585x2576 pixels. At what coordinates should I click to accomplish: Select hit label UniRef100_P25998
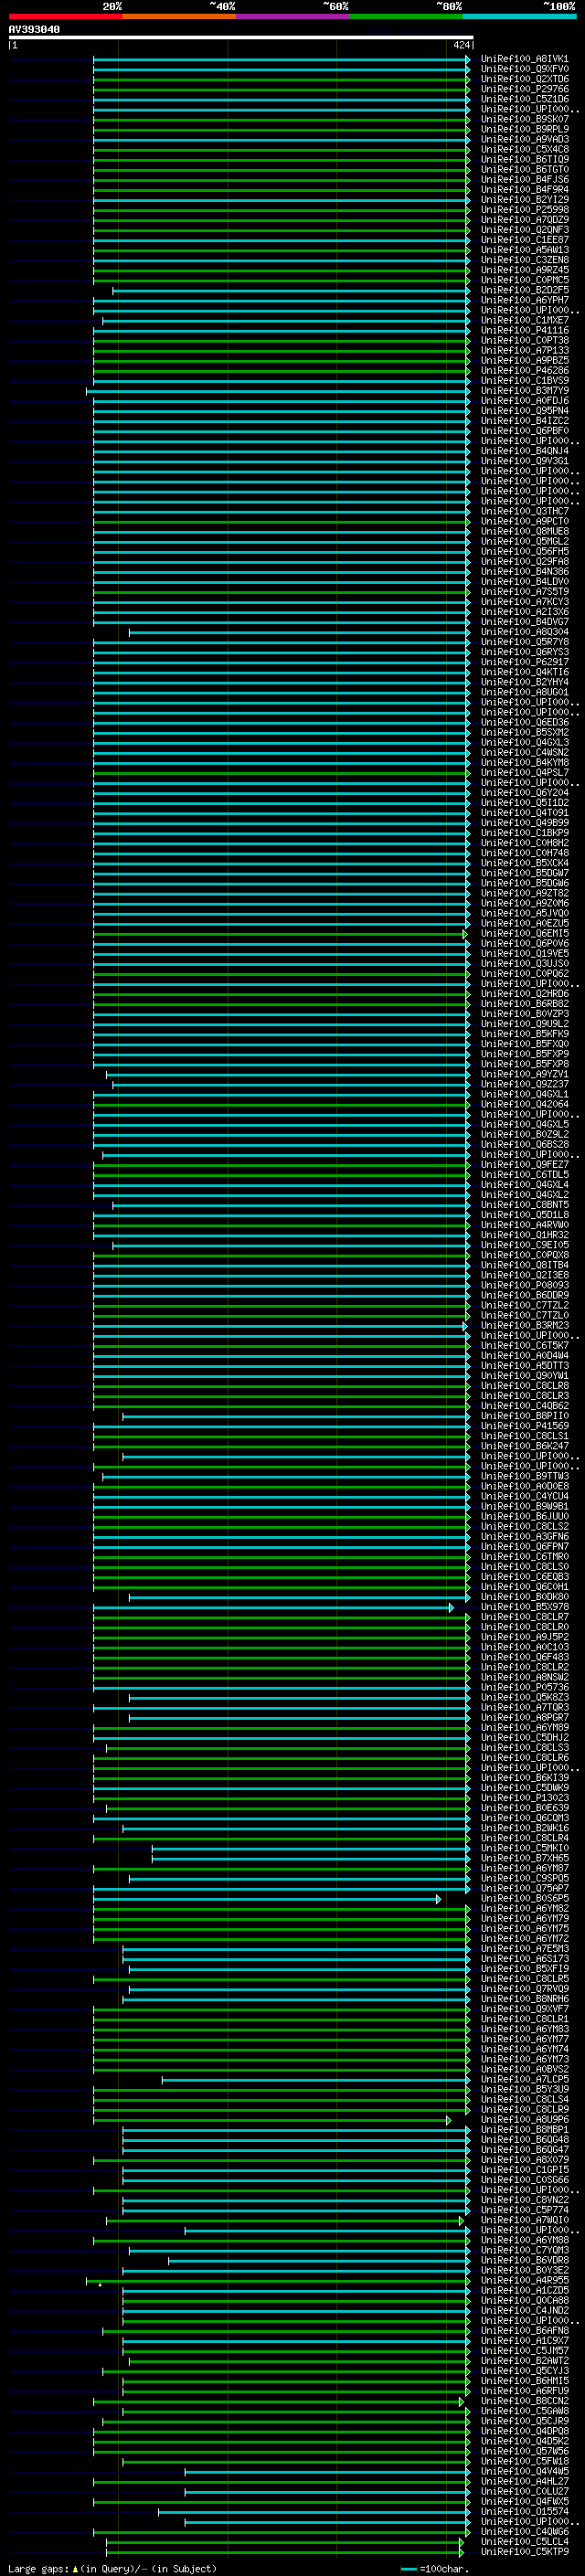click(x=524, y=210)
